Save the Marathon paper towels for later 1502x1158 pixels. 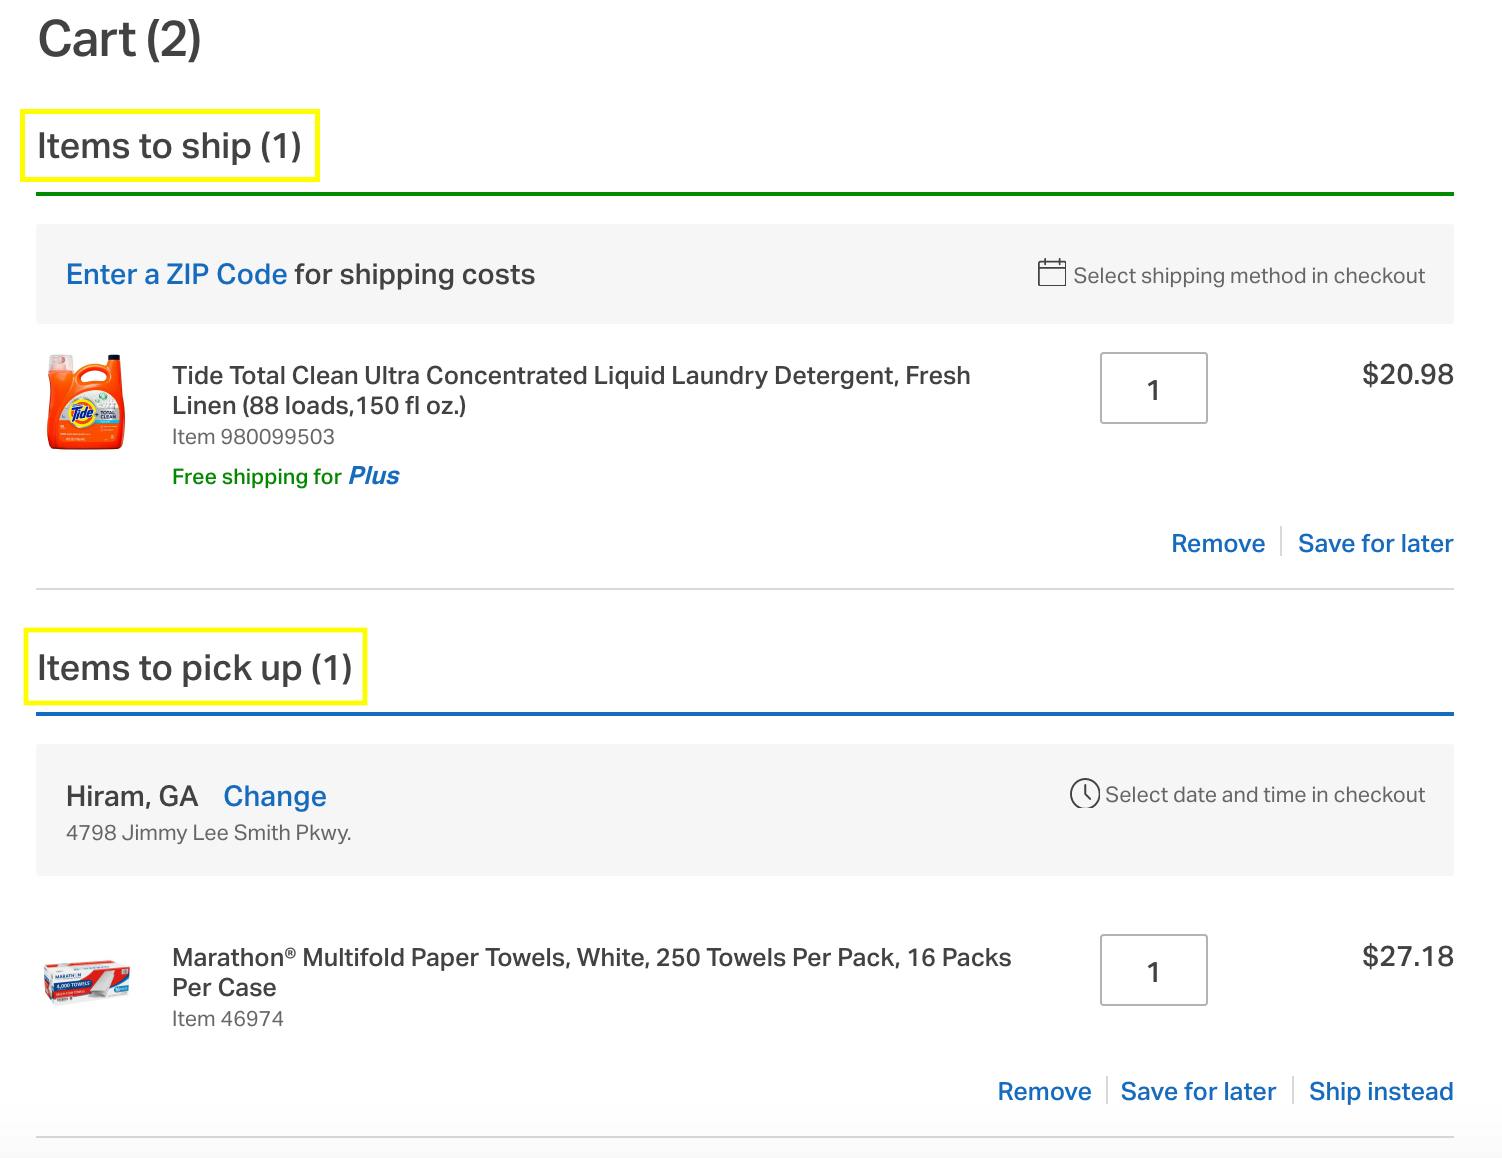[x=1198, y=1091]
